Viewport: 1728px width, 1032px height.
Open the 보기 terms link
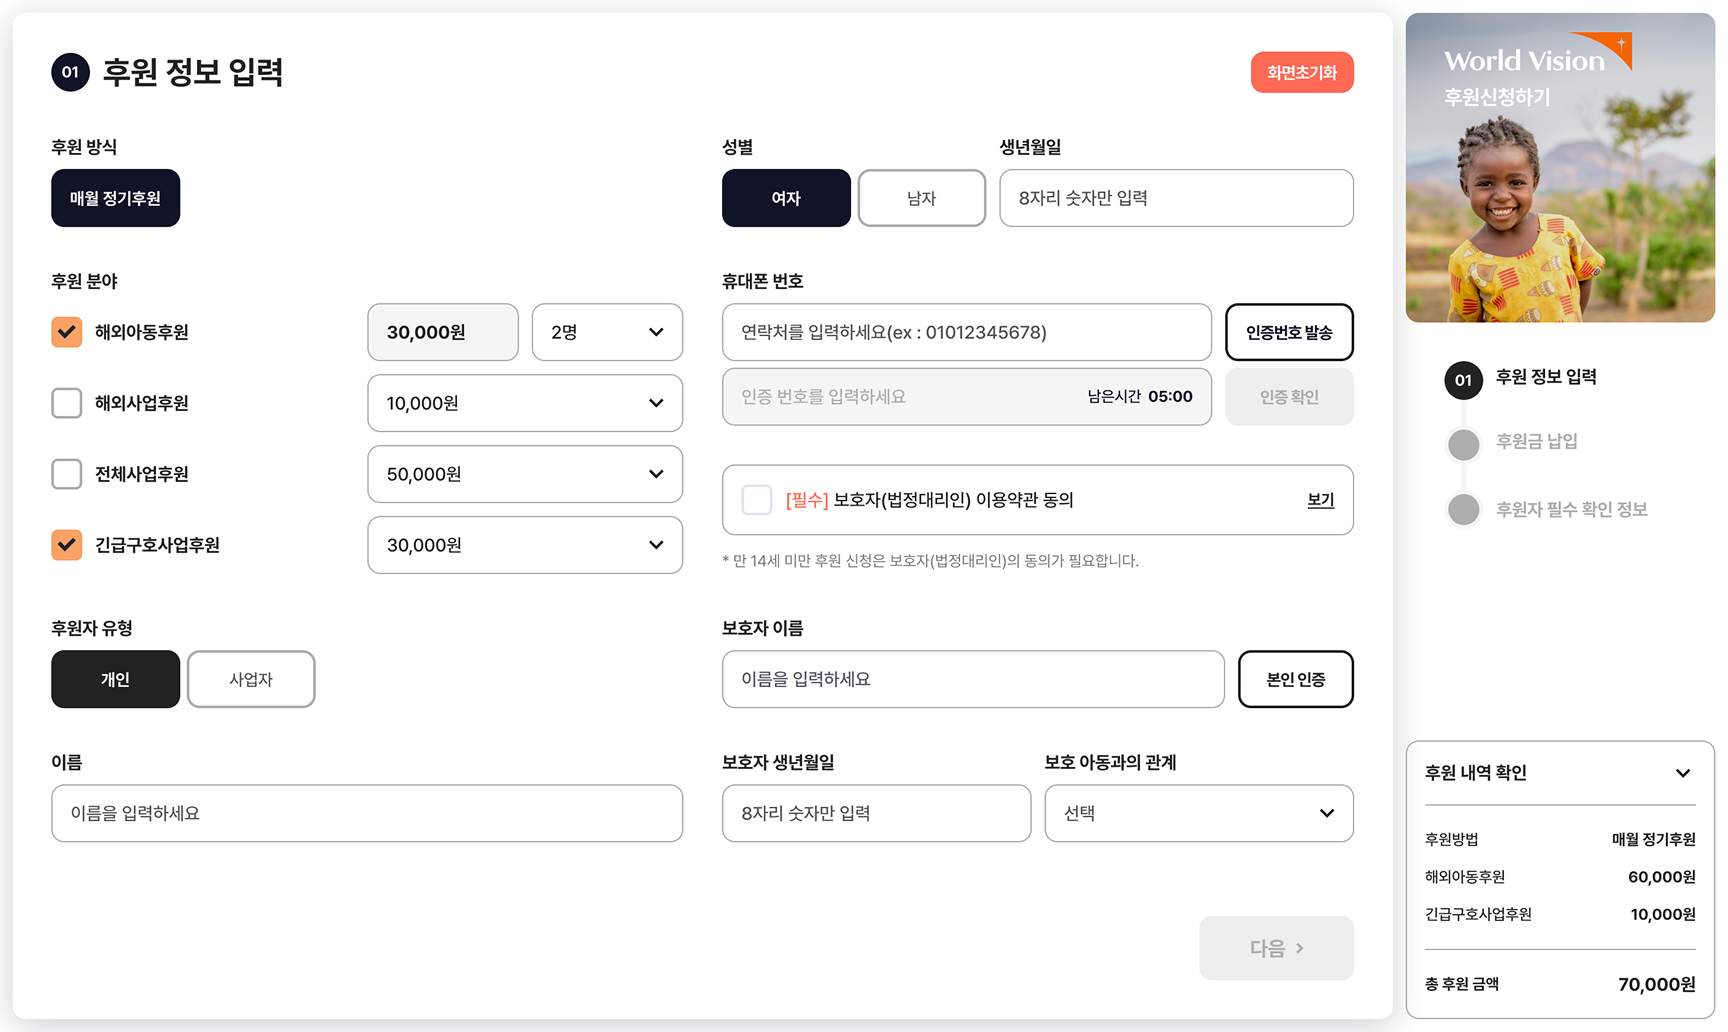1321,499
